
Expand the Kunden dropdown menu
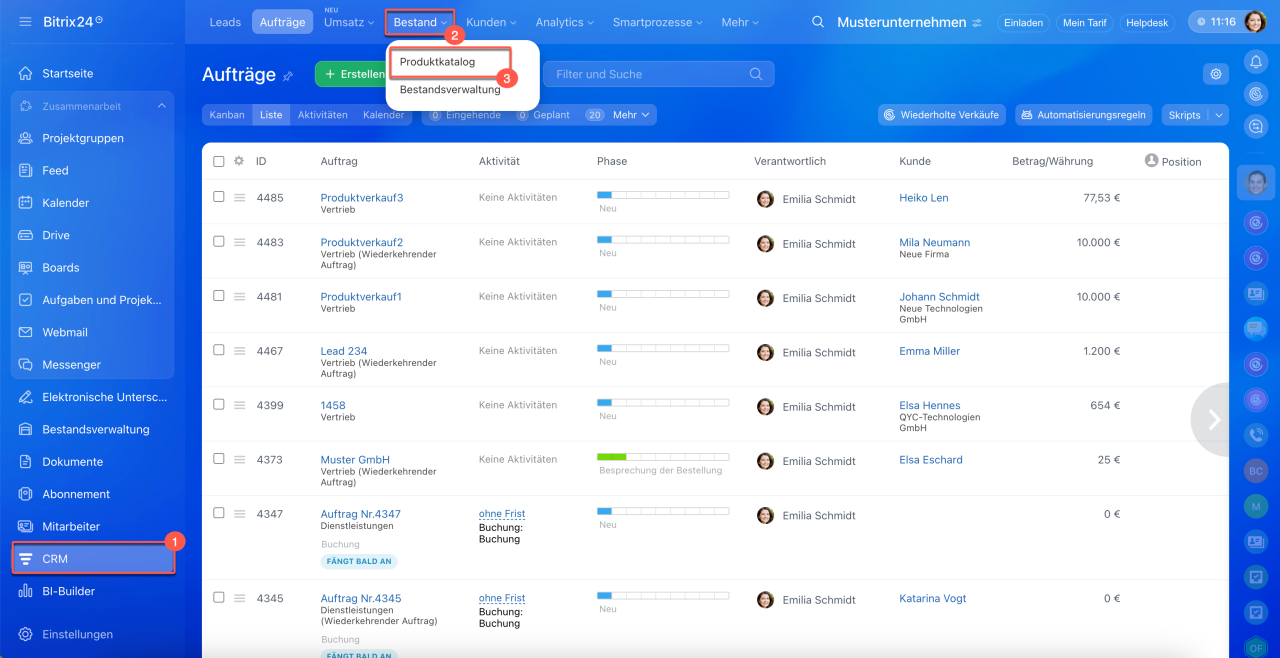point(491,22)
